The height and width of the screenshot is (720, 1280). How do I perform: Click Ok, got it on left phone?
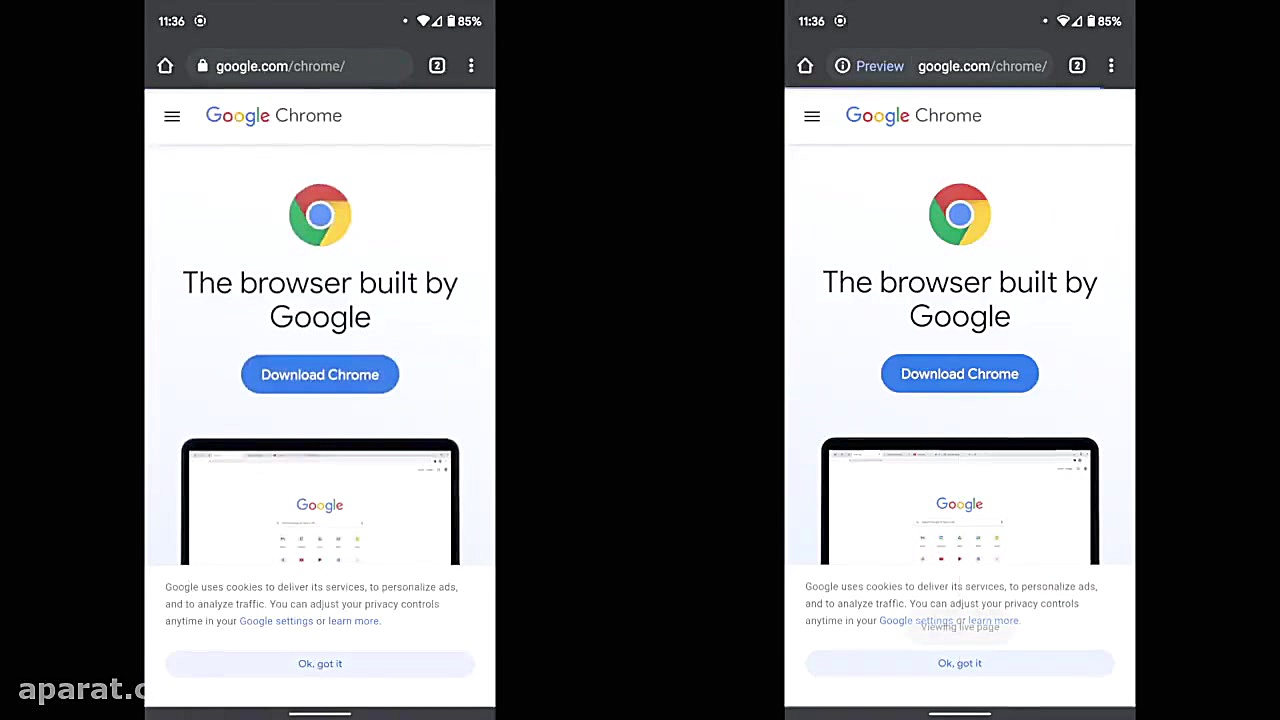pos(320,664)
